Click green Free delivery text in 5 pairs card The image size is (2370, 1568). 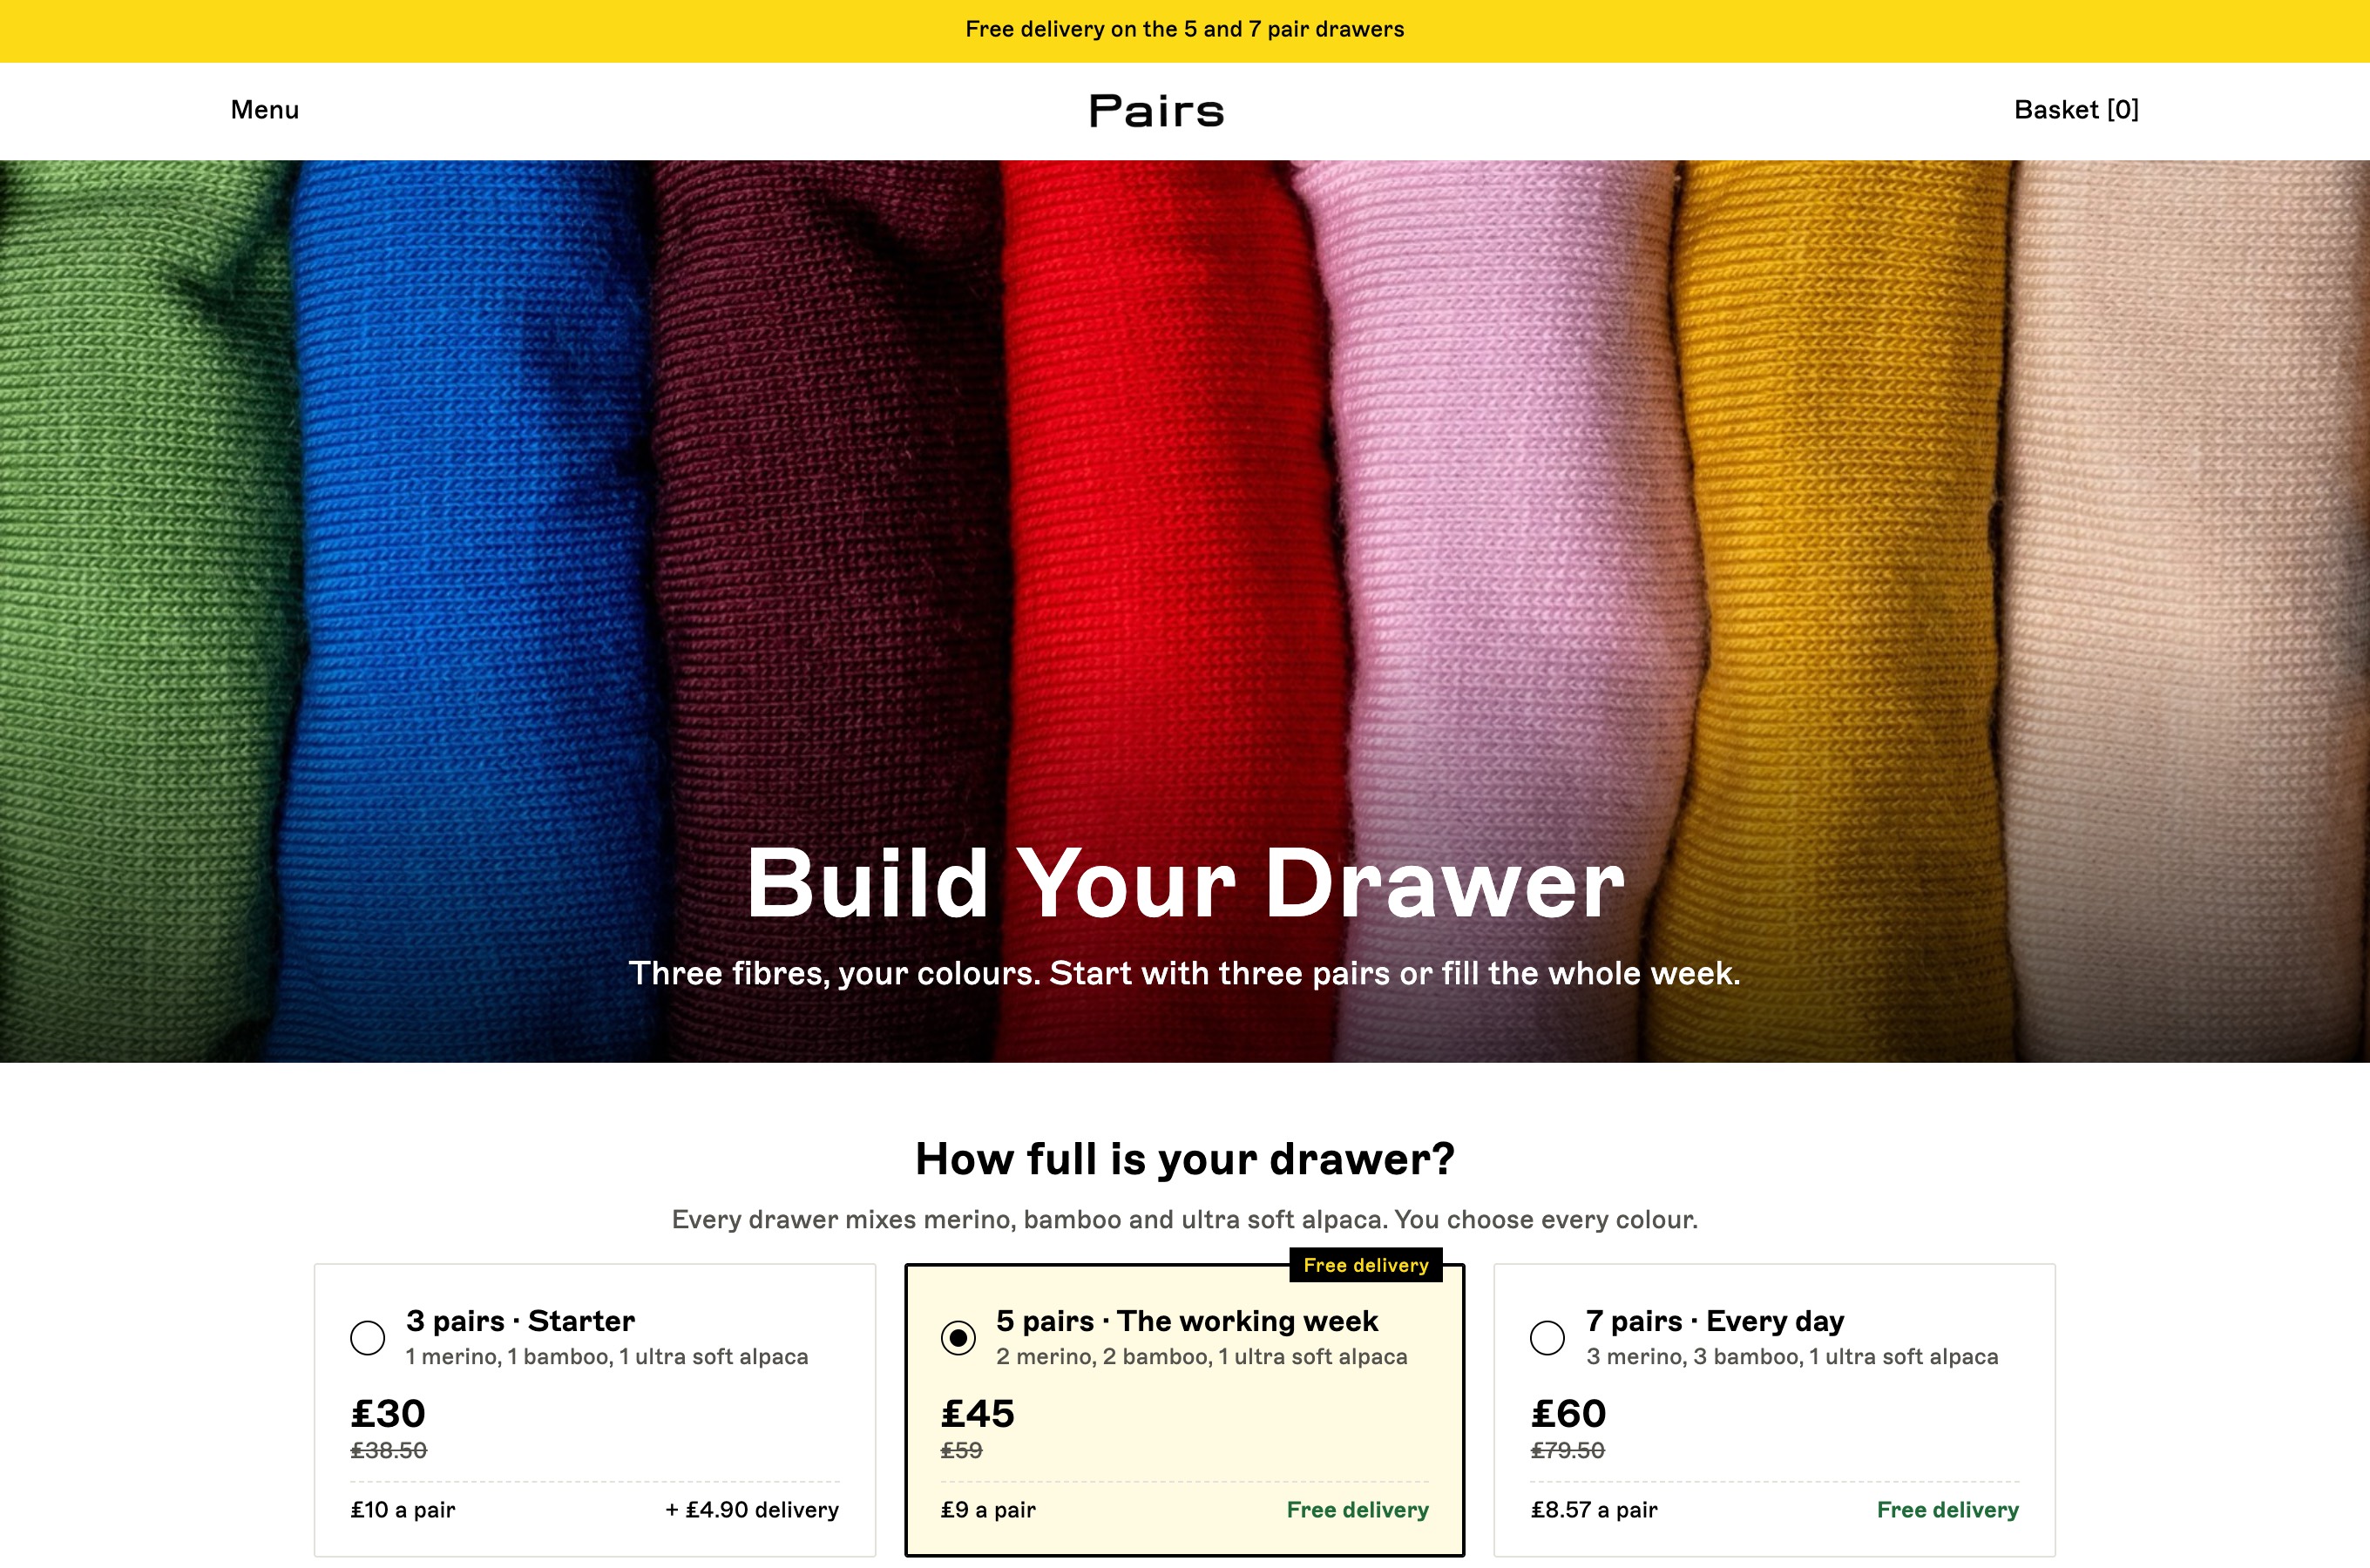pos(1358,1510)
